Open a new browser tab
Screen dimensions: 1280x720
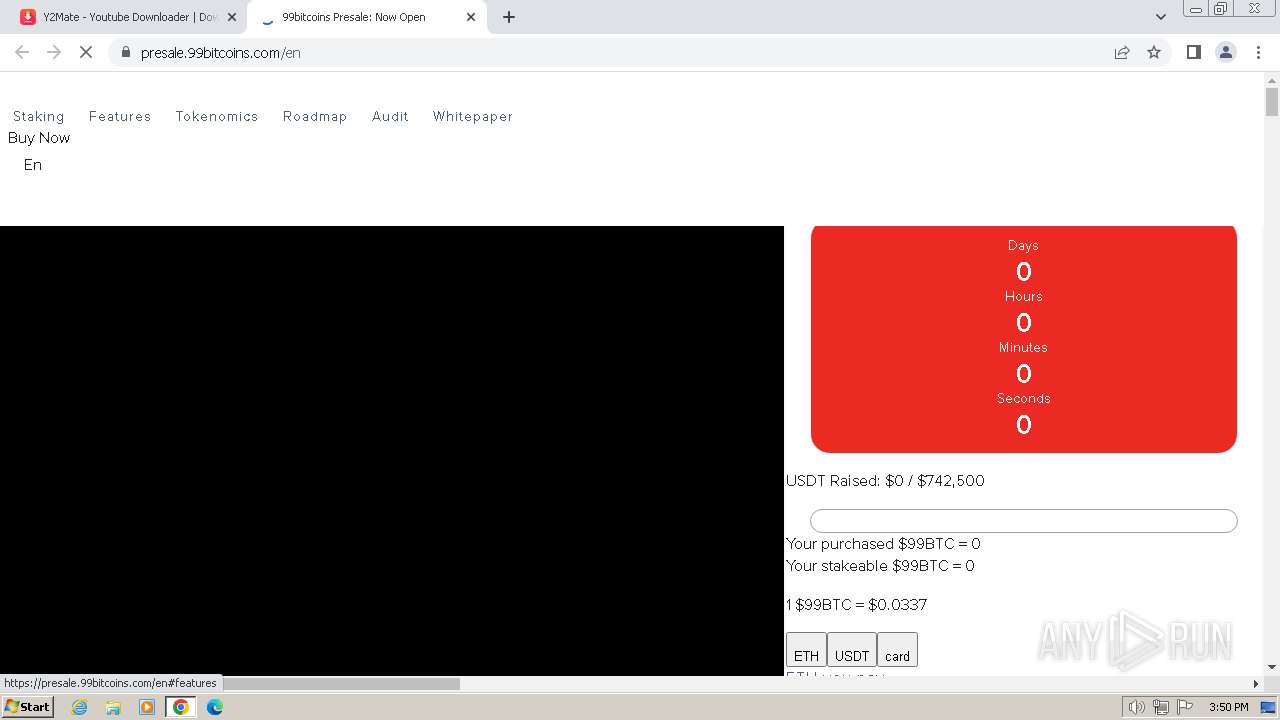pos(509,17)
